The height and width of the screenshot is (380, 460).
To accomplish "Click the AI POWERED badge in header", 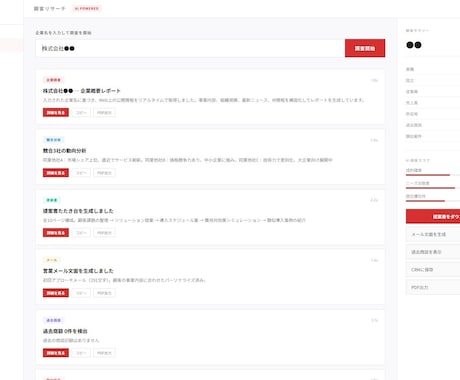I will coord(87,8).
